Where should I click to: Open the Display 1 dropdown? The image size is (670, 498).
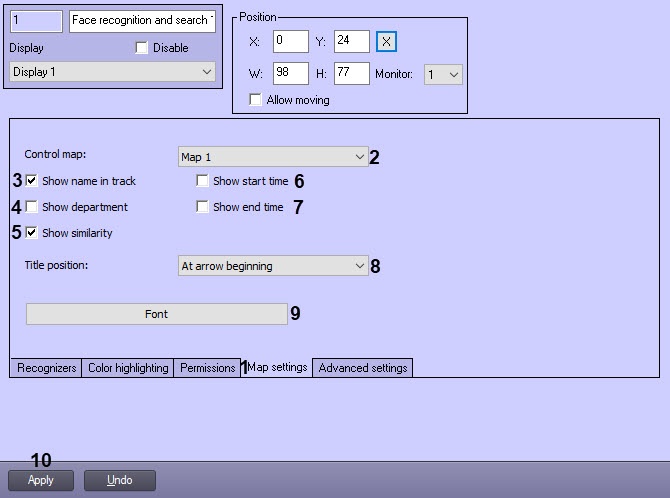pos(112,71)
